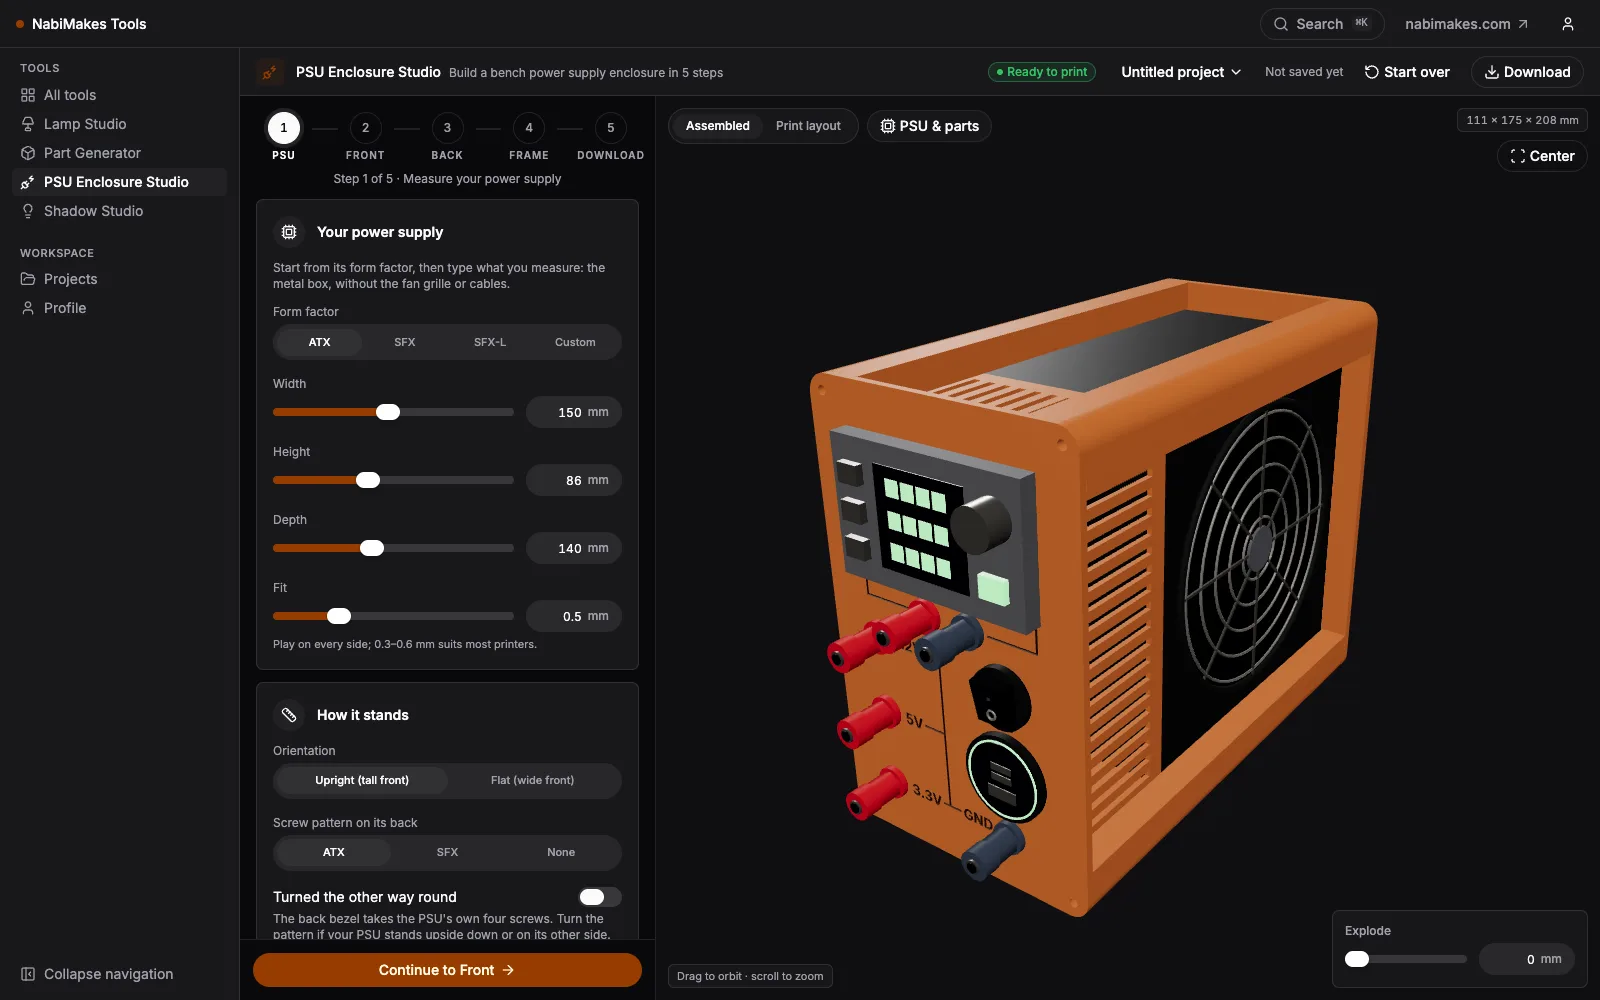1600x1000 pixels.
Task: Click Continue to Front button
Action: coord(447,970)
